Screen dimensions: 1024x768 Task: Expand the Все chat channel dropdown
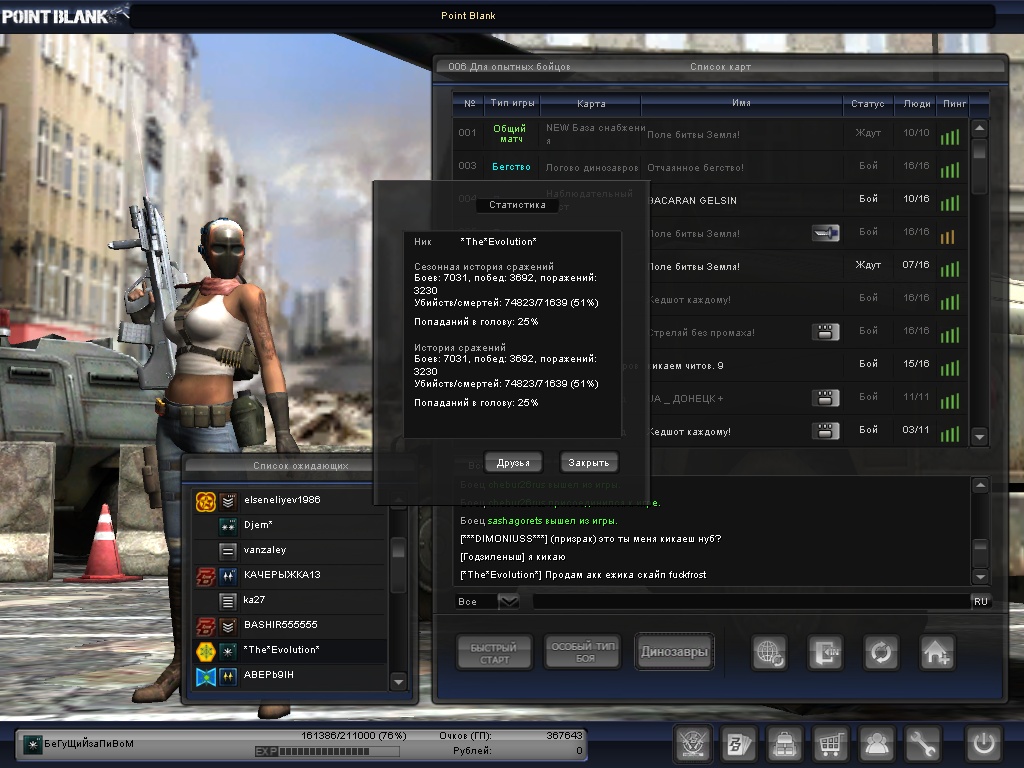[509, 601]
